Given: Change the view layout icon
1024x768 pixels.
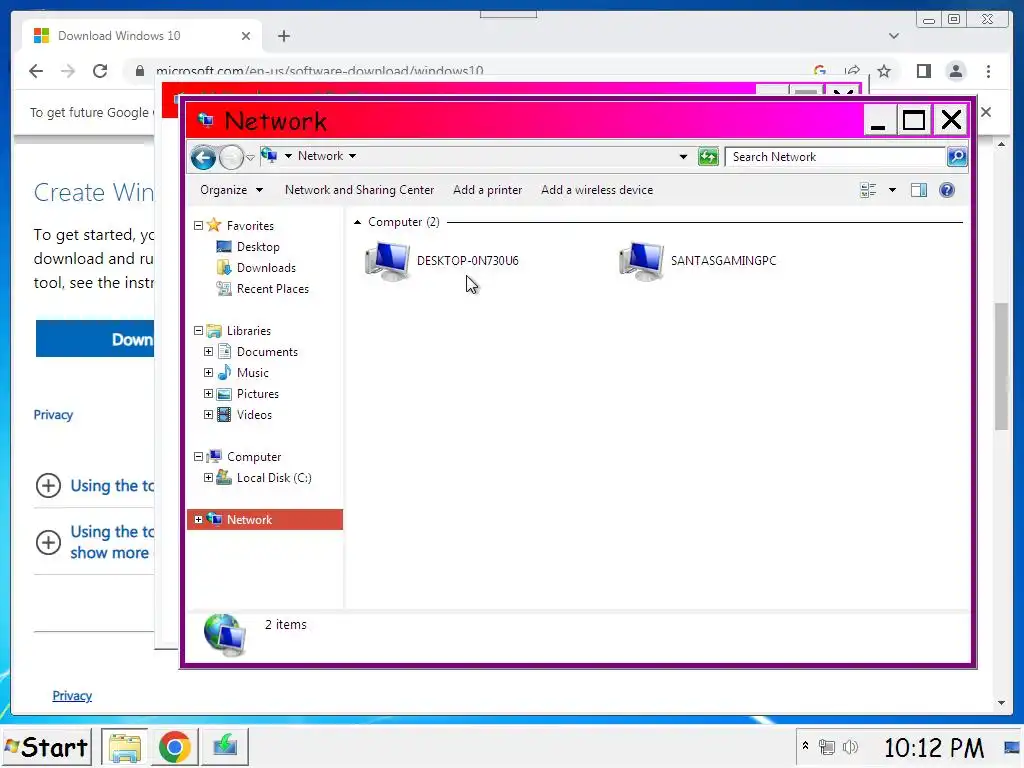Looking at the screenshot, I should pos(869,190).
